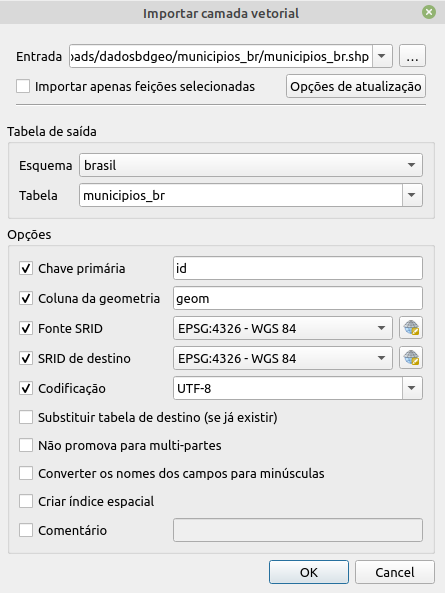Viewport: 445px width, 593px height.
Task: Uncheck the Coluna da geometria checkbox
Action: pos(26,298)
